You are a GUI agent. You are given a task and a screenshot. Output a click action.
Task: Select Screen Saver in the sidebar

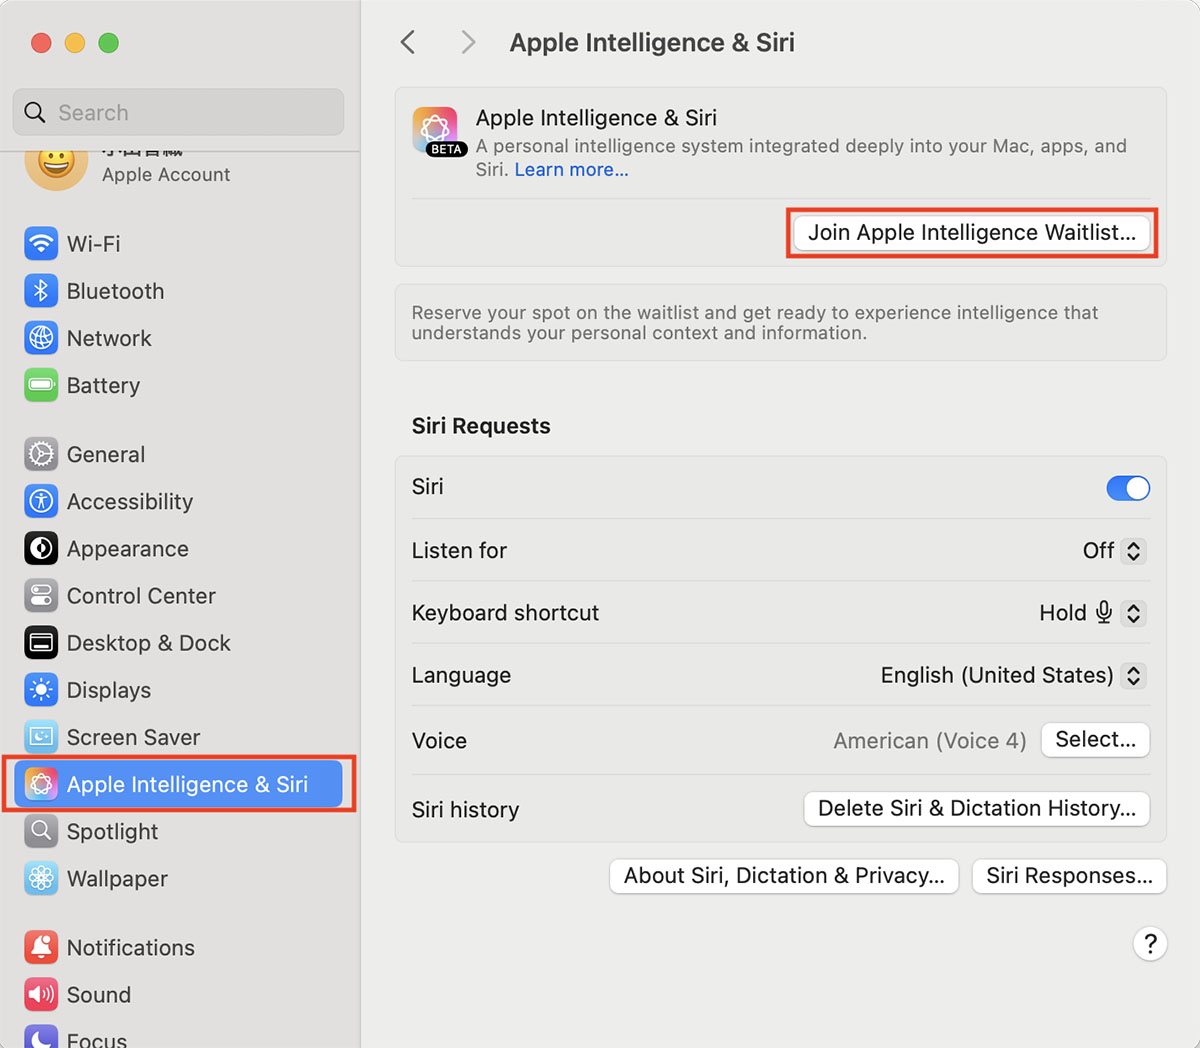coord(180,737)
